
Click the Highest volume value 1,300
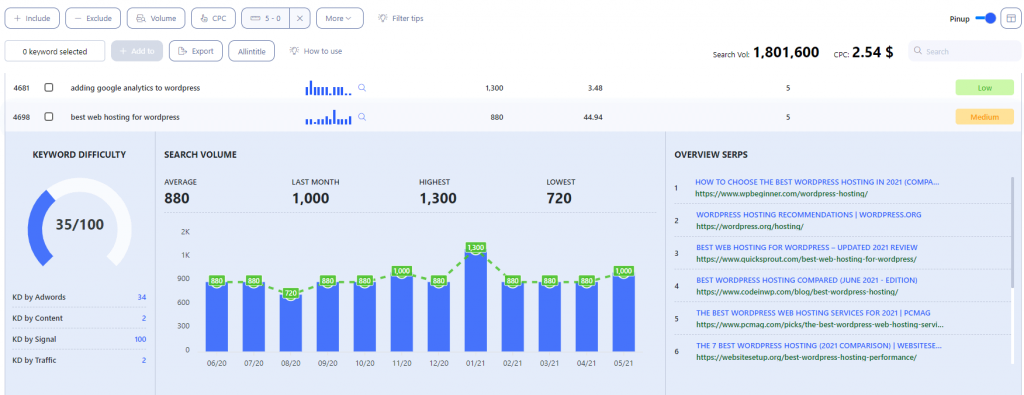(x=438, y=198)
